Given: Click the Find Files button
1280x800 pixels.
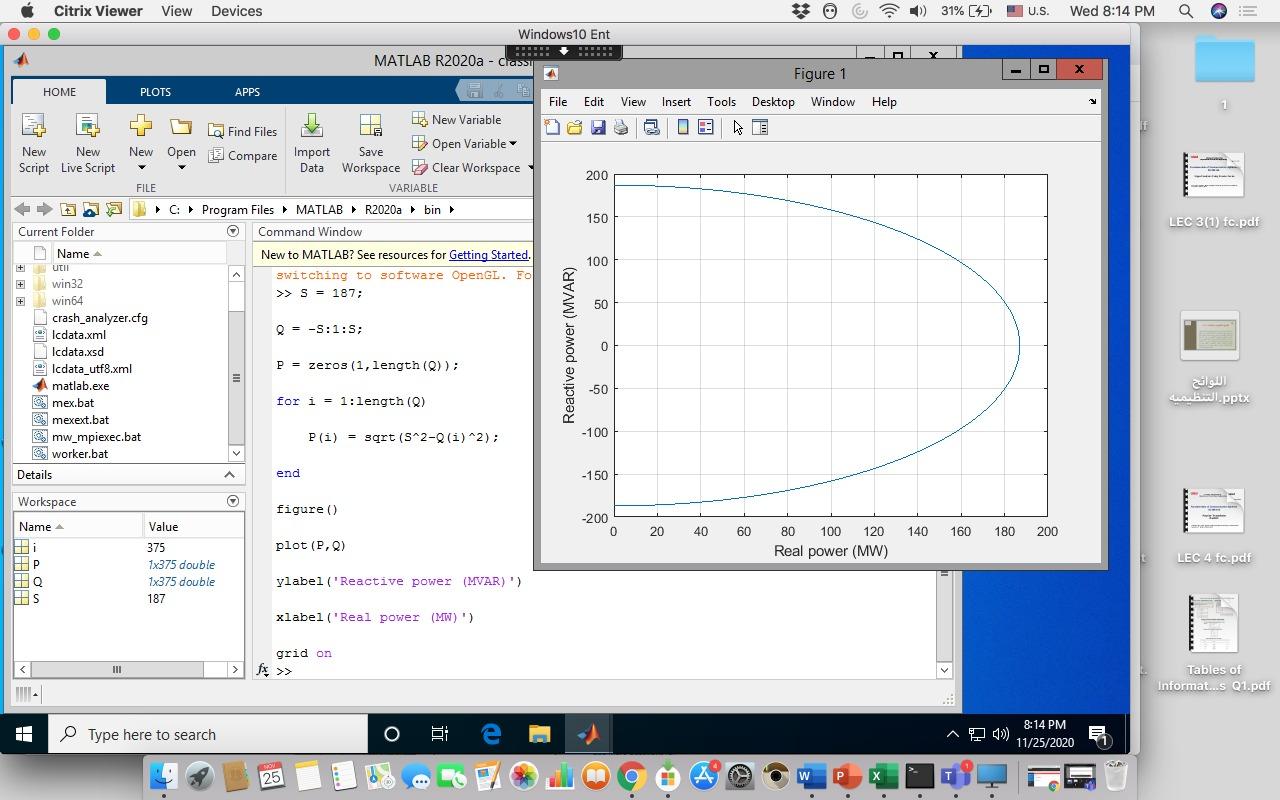Looking at the screenshot, I should coord(242,131).
